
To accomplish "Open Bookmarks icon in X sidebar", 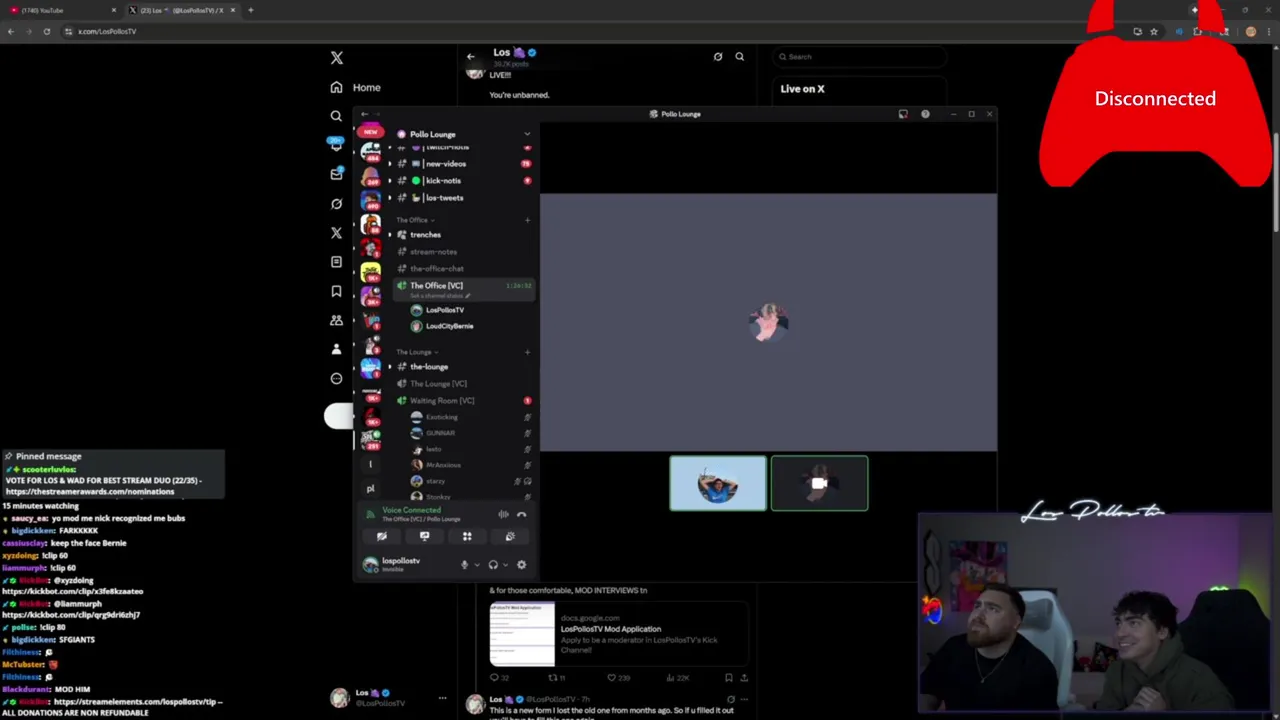I will pyautogui.click(x=337, y=291).
